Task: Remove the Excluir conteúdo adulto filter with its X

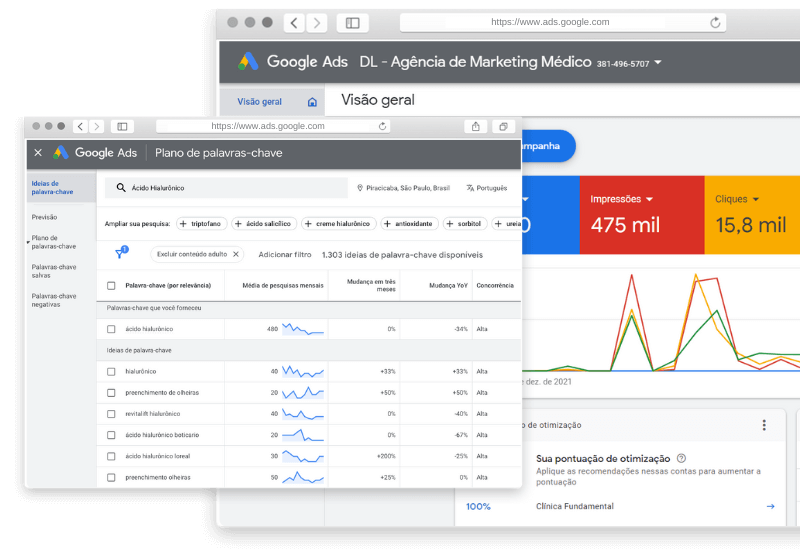Action: point(236,254)
